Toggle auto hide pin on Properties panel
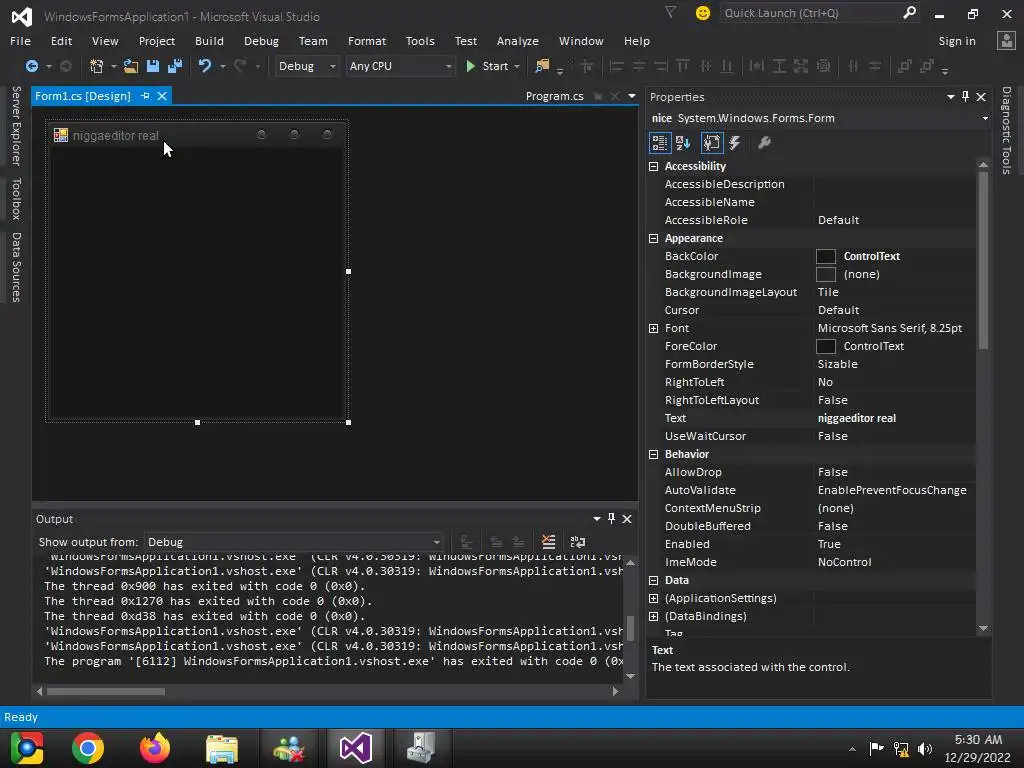The height and width of the screenshot is (768, 1024). tap(965, 97)
